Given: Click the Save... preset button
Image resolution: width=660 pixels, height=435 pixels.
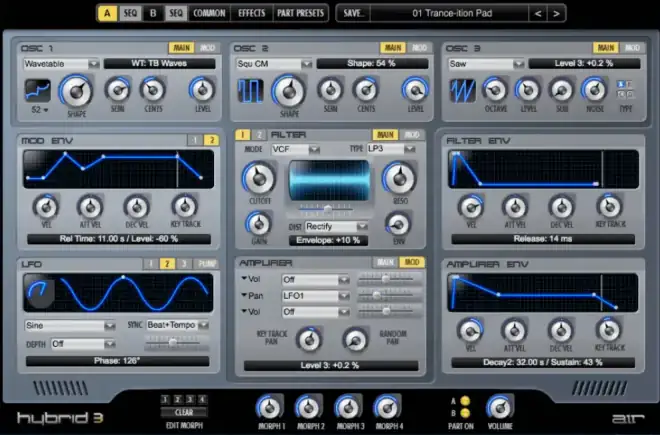Looking at the screenshot, I should [353, 14].
